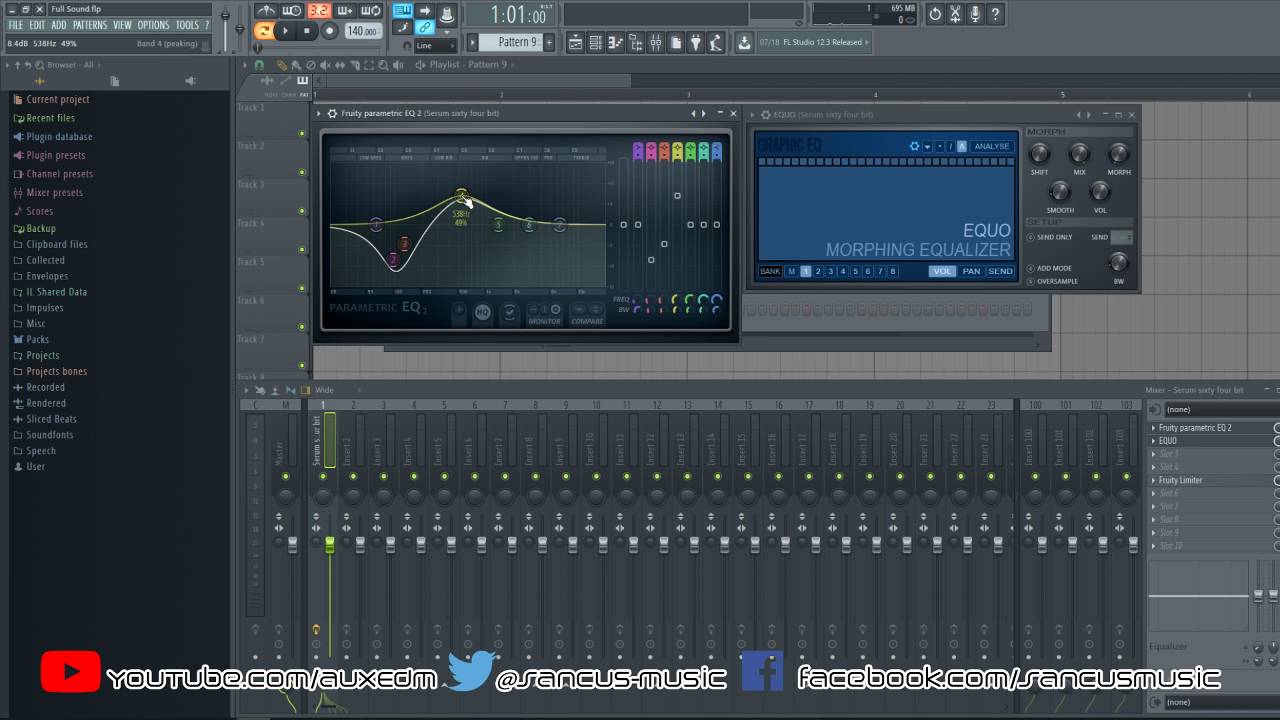Toggle pattern/song mode button
Screen dimensions: 1280x720
pyautogui.click(x=264, y=31)
